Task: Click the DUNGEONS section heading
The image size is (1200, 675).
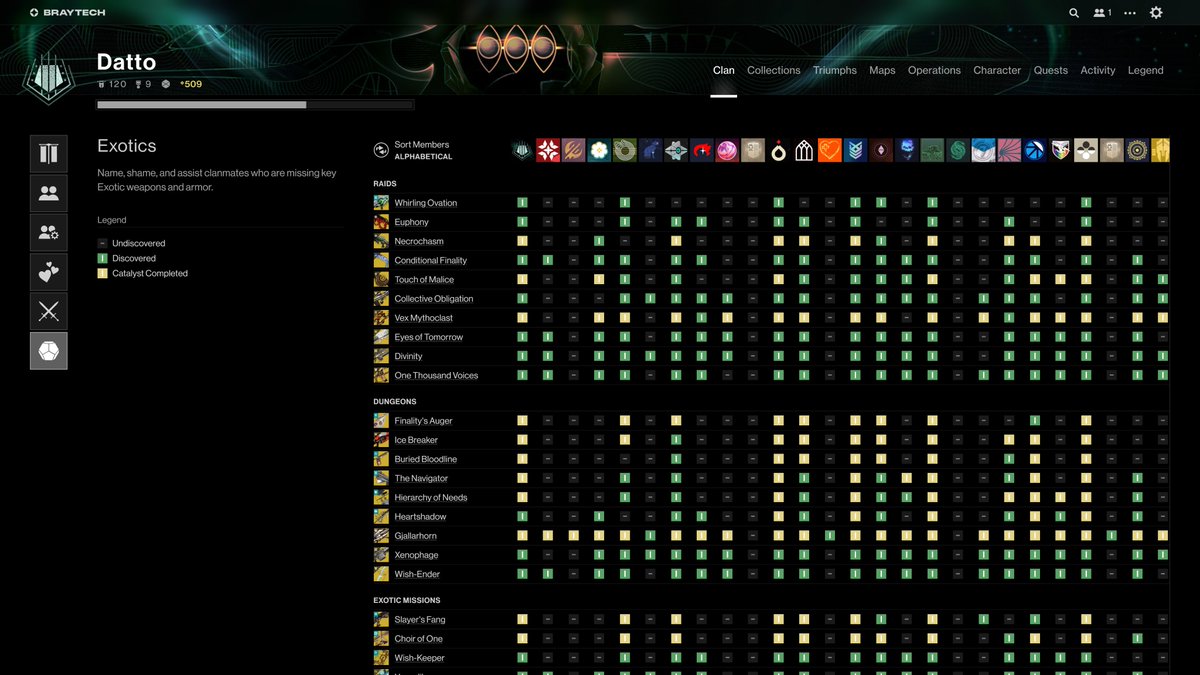Action: [395, 402]
